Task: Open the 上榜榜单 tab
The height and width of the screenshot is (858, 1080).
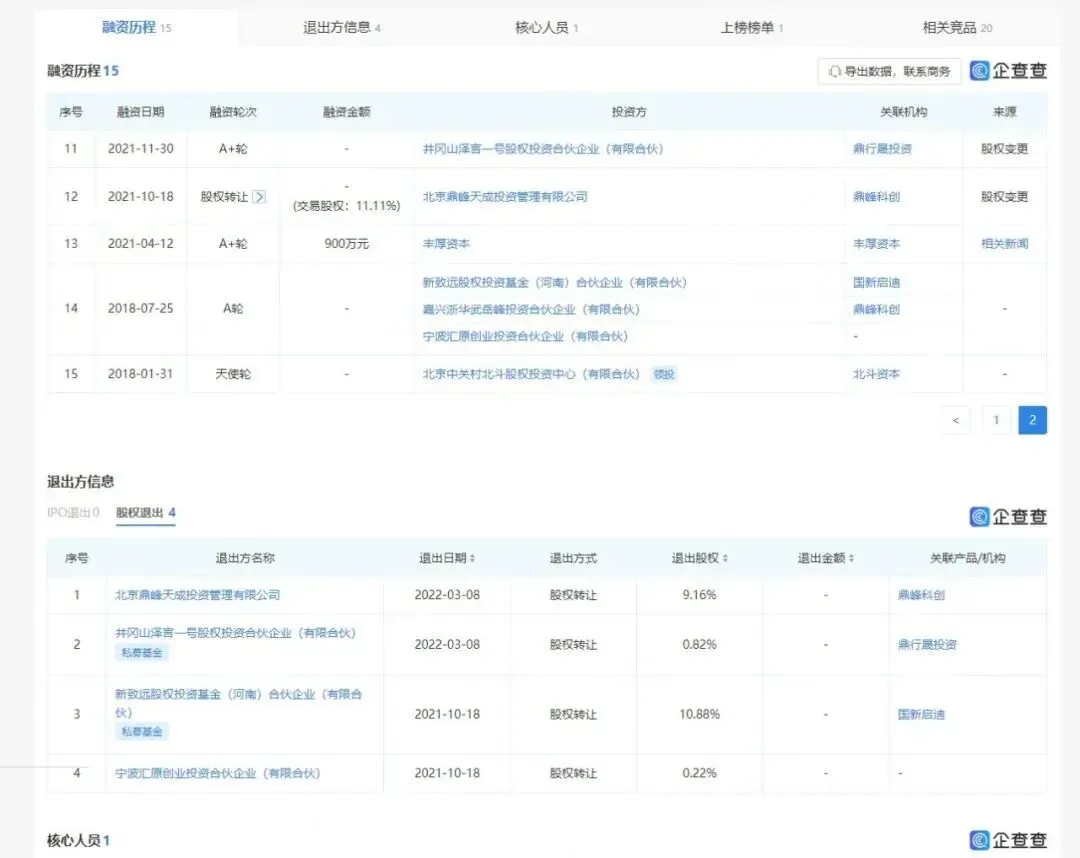Action: pos(751,28)
